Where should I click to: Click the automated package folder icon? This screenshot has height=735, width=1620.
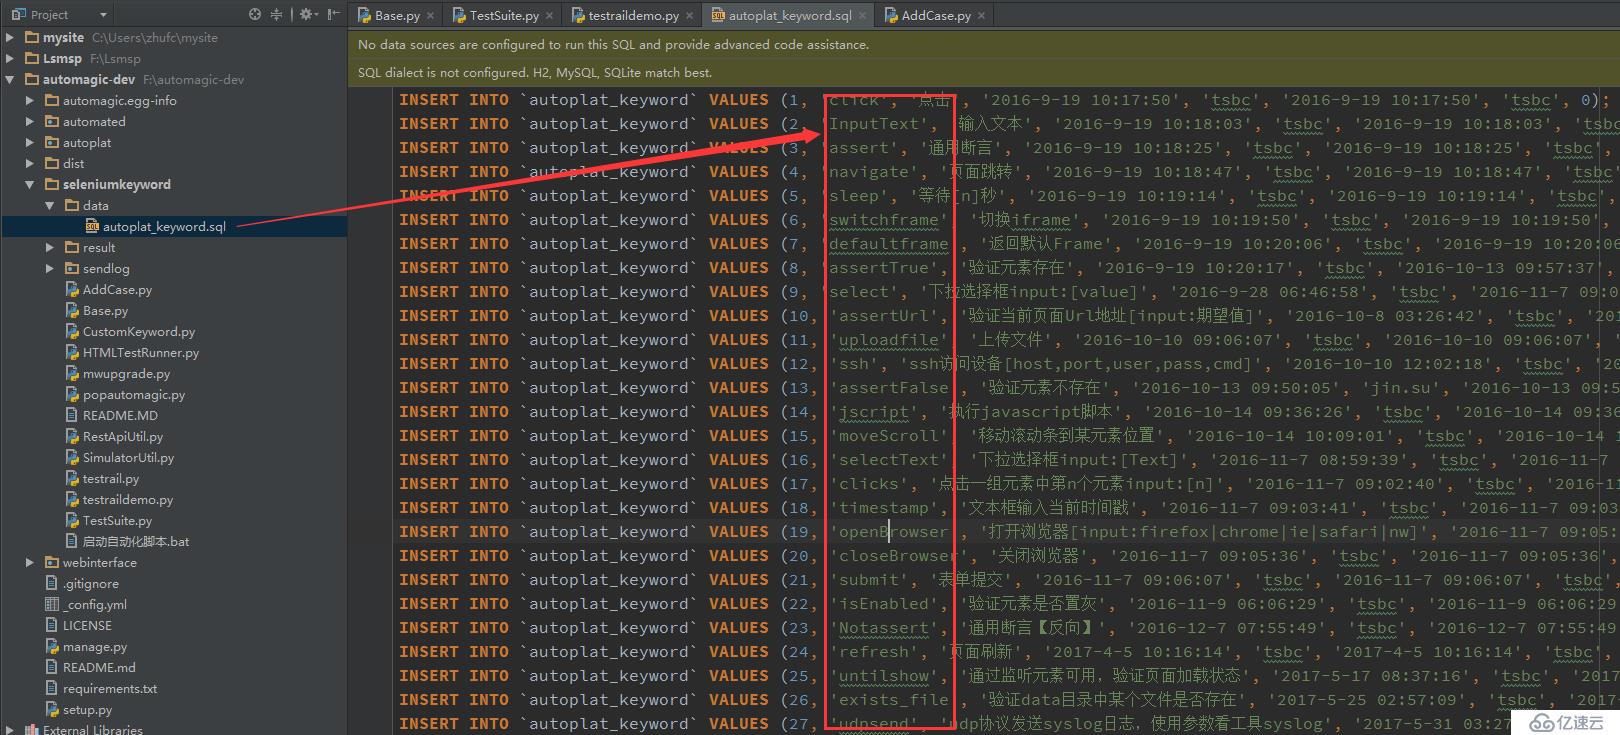pyautogui.click(x=52, y=121)
